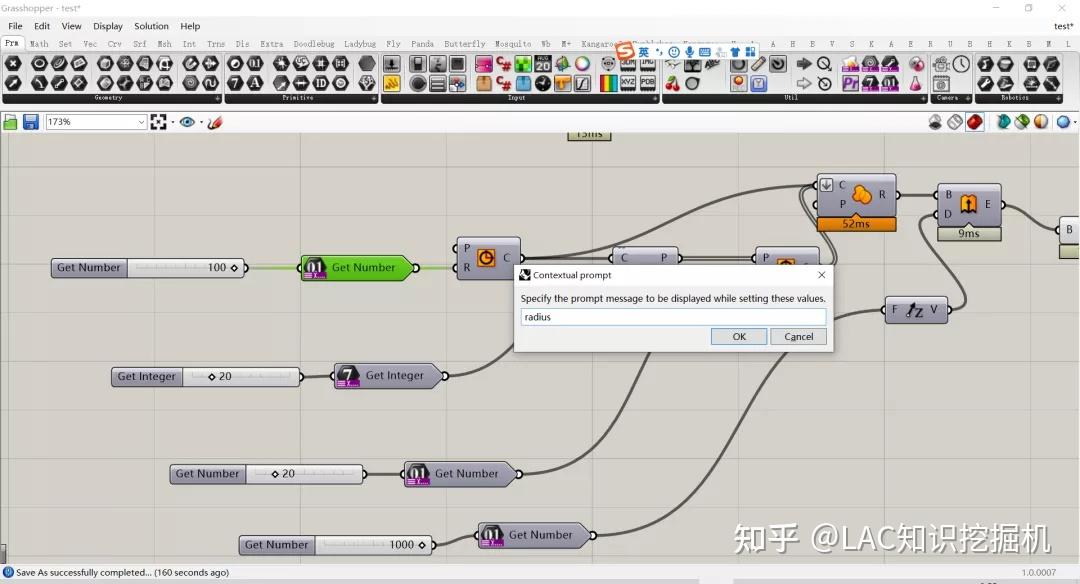The image size is (1080, 584).
Task: Toggle the IME '英' language mode
Action: [x=643, y=52]
